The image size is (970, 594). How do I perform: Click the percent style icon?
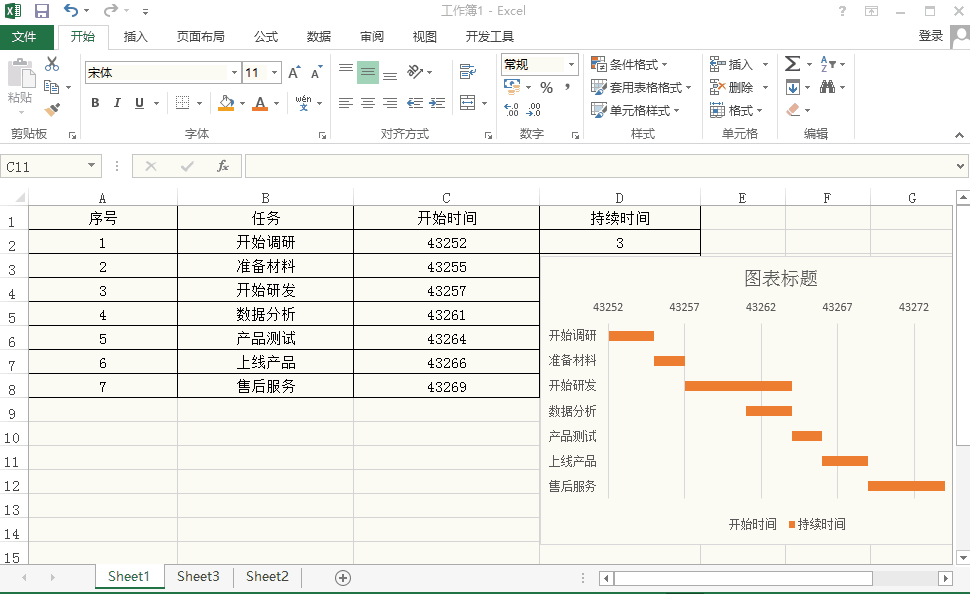pos(546,88)
